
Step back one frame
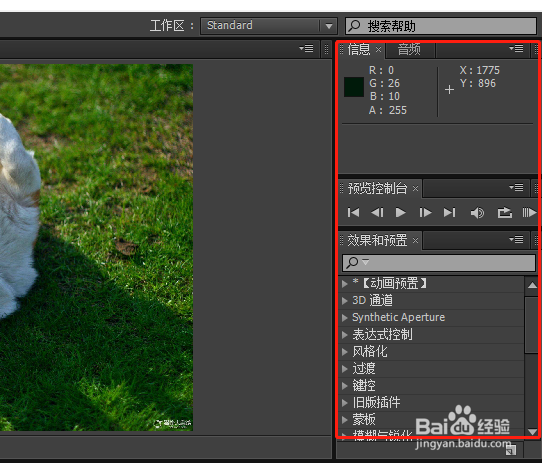click(x=377, y=212)
